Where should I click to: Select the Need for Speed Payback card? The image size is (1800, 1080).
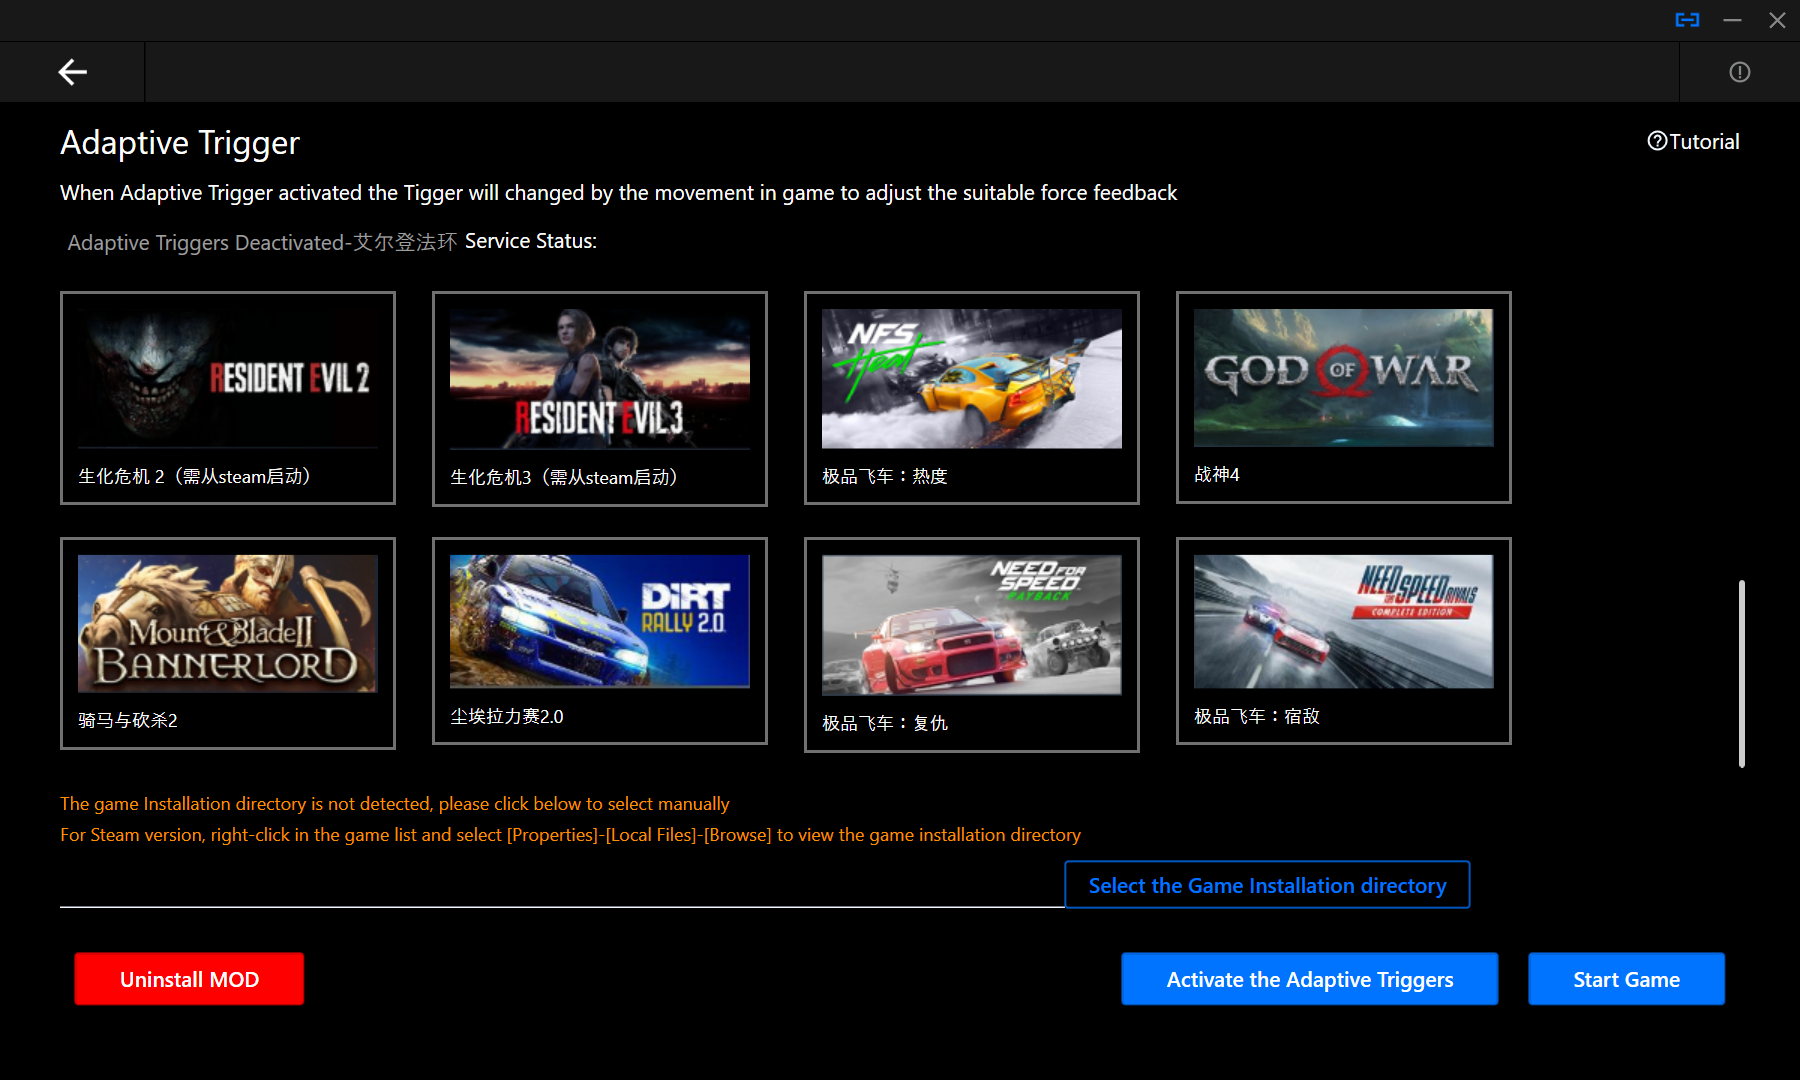pos(972,645)
